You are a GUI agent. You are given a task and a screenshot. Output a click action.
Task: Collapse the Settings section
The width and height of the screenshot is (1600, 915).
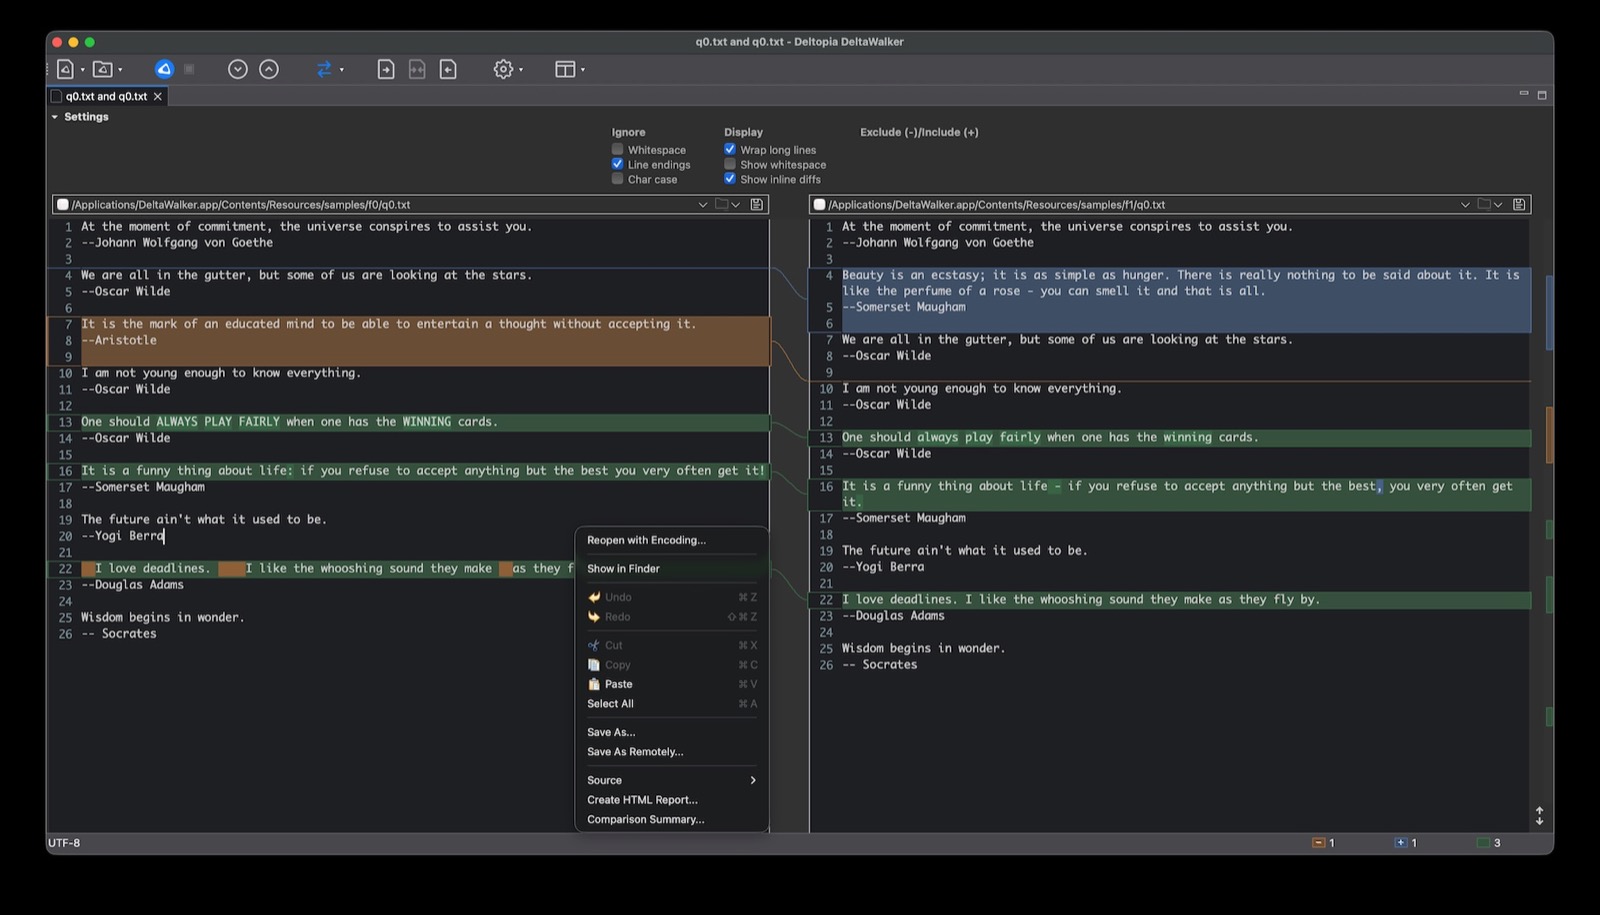55,117
